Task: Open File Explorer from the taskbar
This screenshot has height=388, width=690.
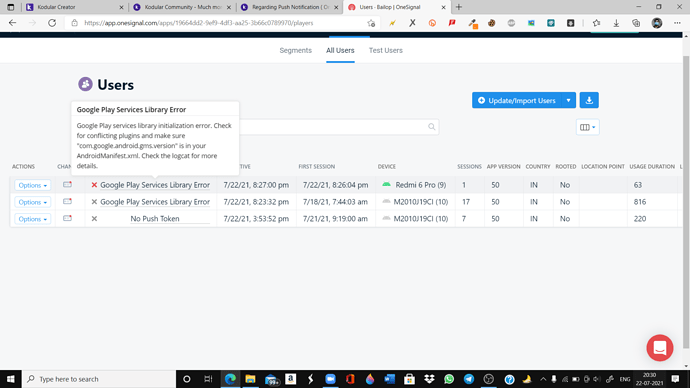Action: pyautogui.click(x=250, y=379)
